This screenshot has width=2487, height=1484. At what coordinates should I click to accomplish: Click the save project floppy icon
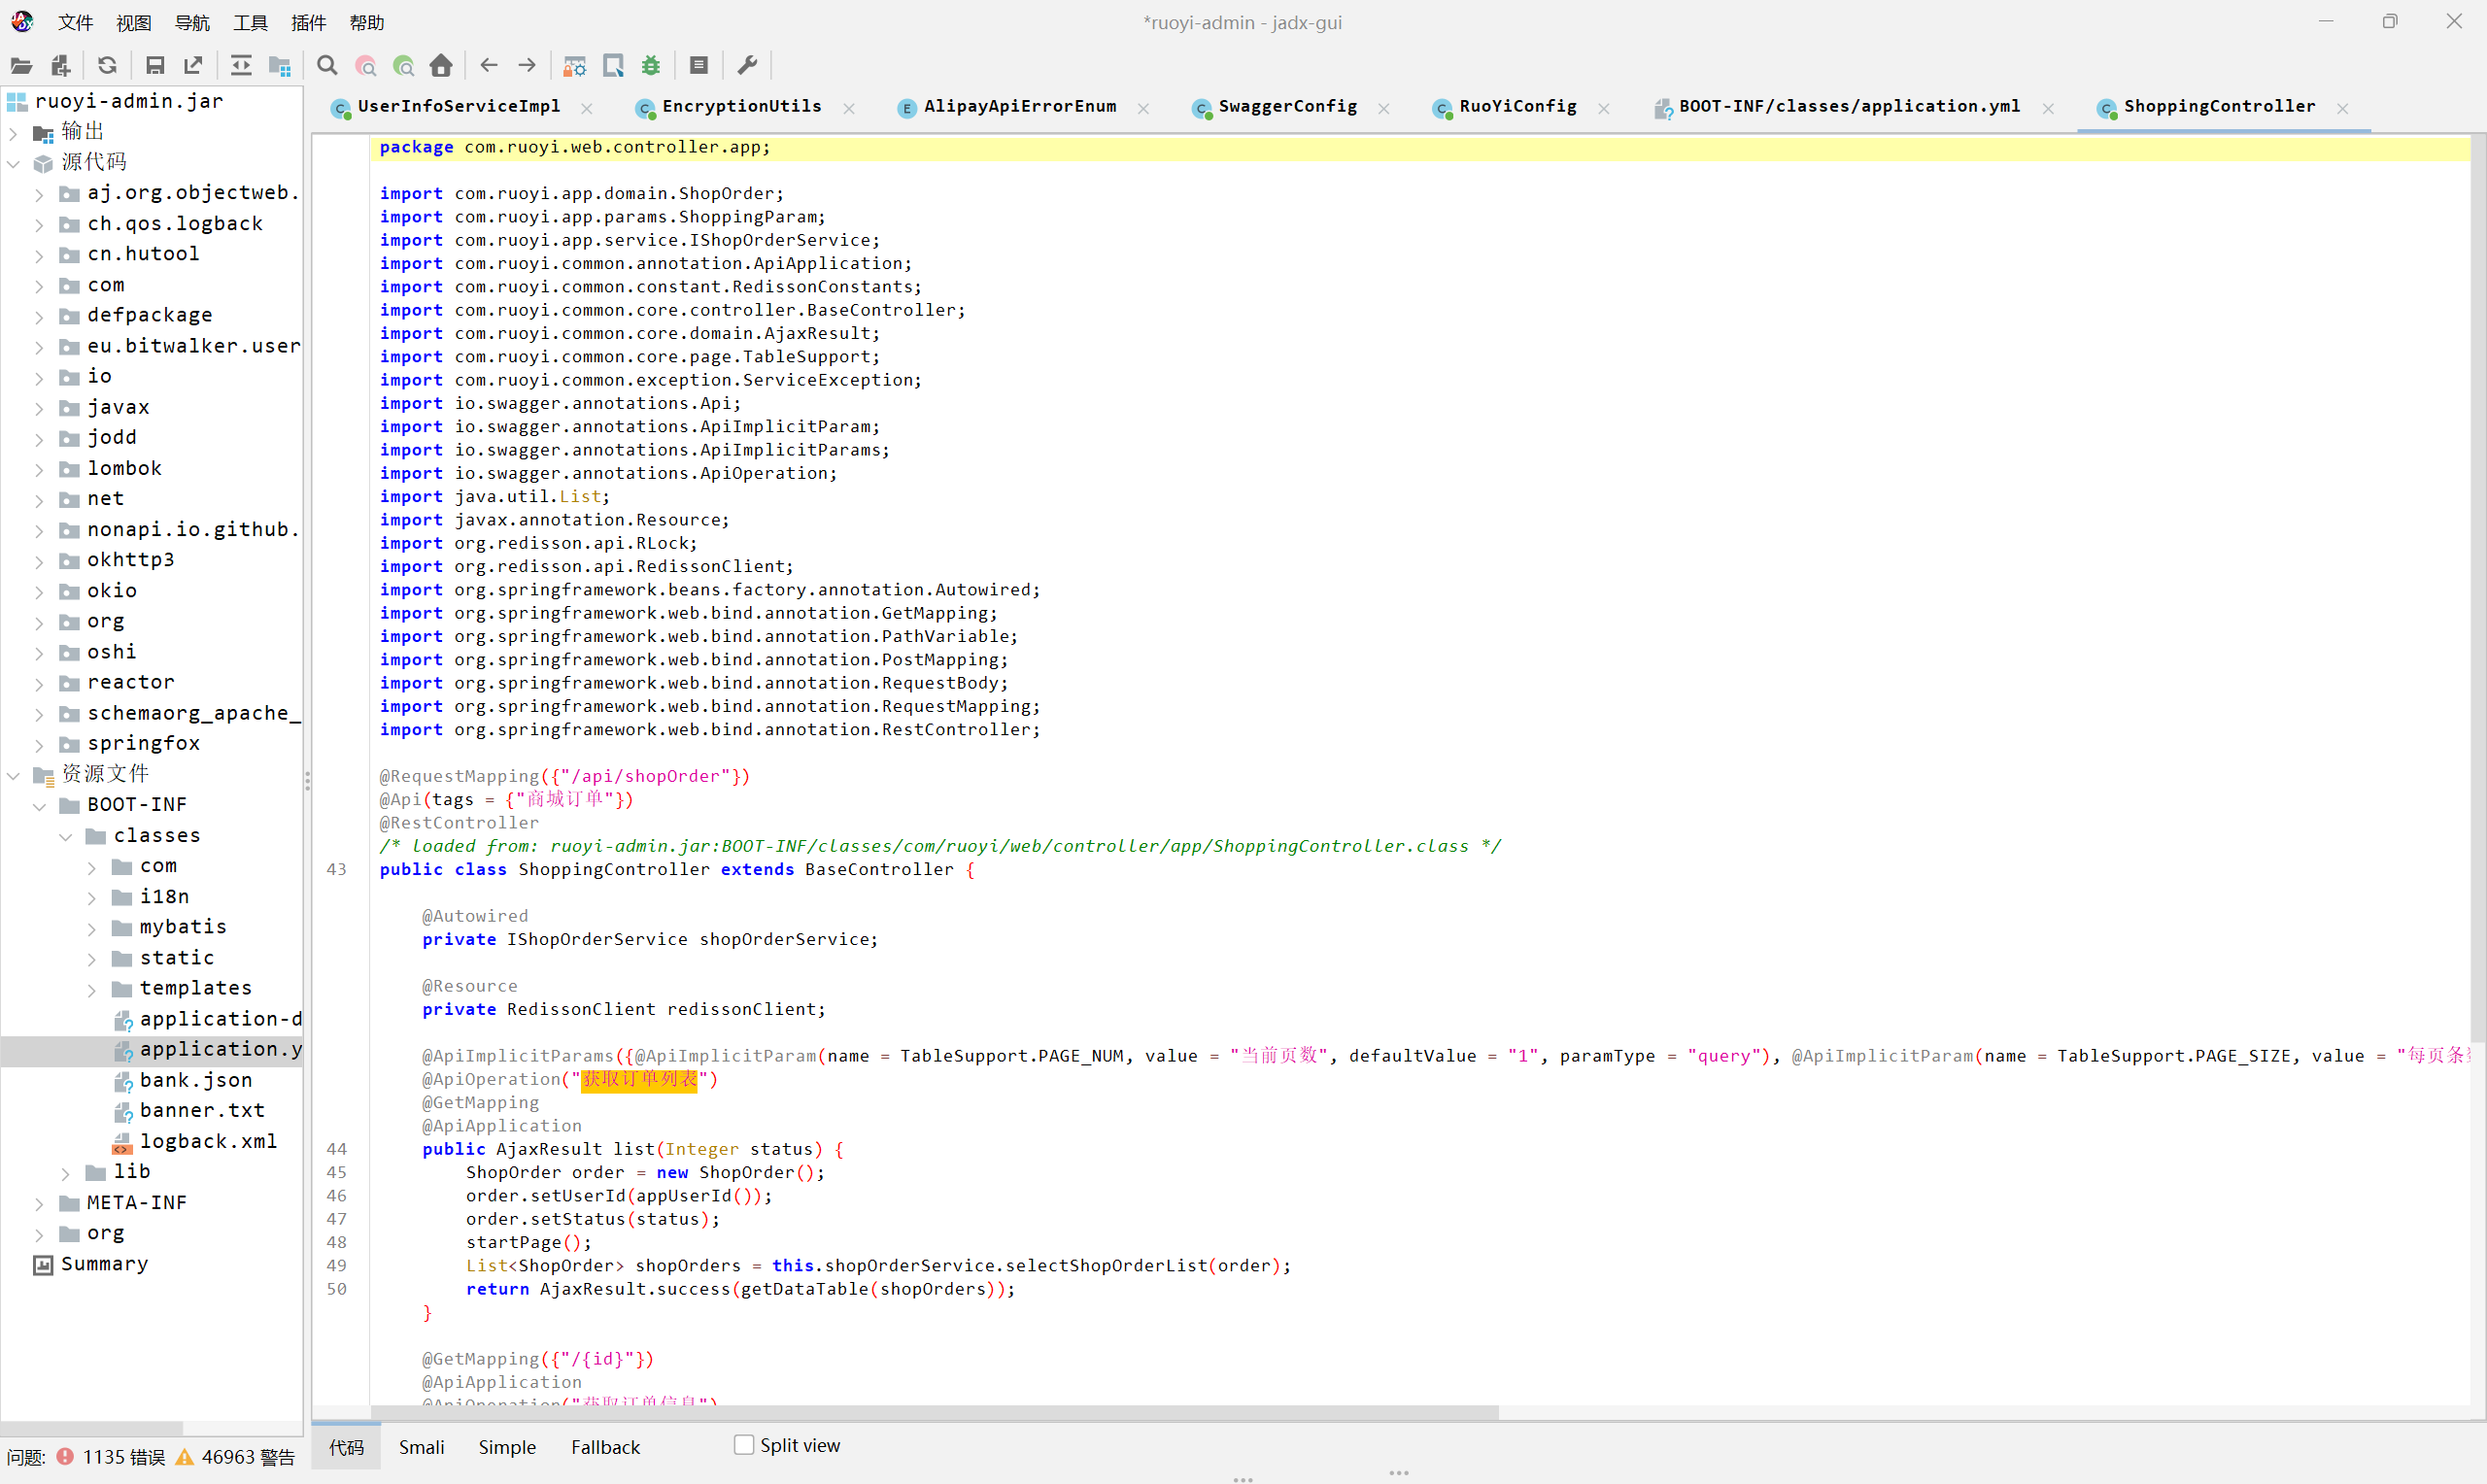pyautogui.click(x=155, y=66)
